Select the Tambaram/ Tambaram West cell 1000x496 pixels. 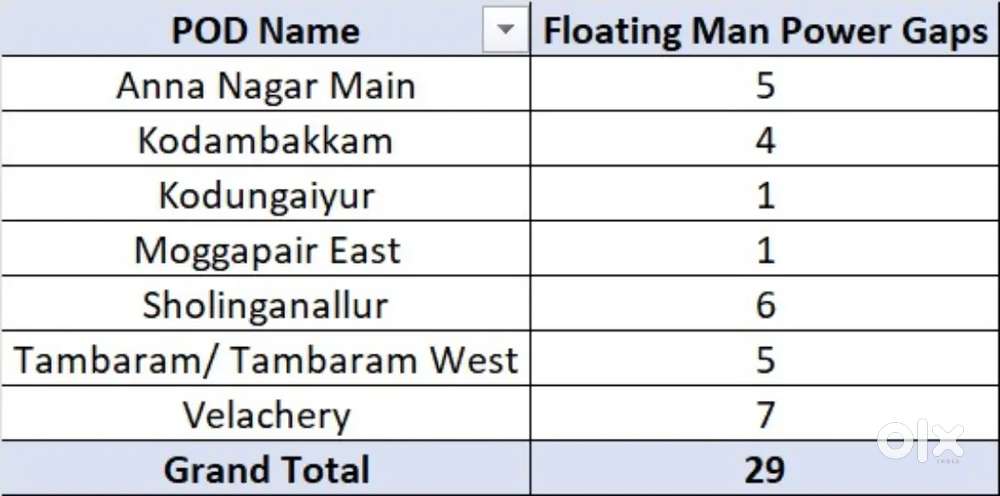click(x=265, y=360)
